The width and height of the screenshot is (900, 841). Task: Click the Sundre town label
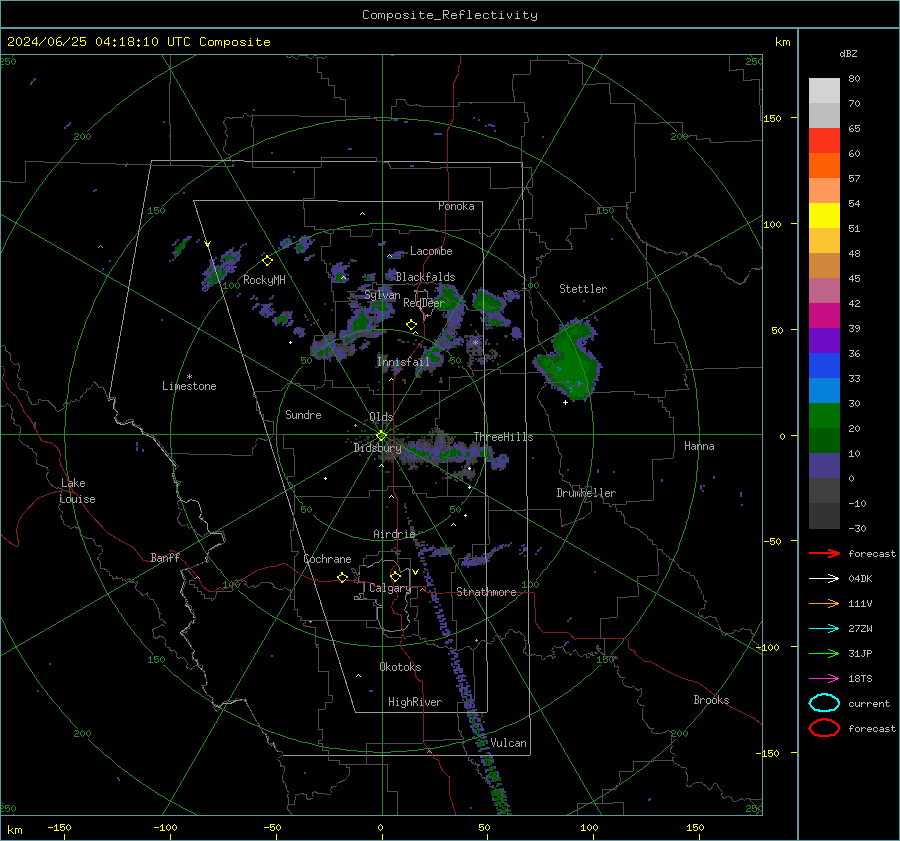point(303,415)
